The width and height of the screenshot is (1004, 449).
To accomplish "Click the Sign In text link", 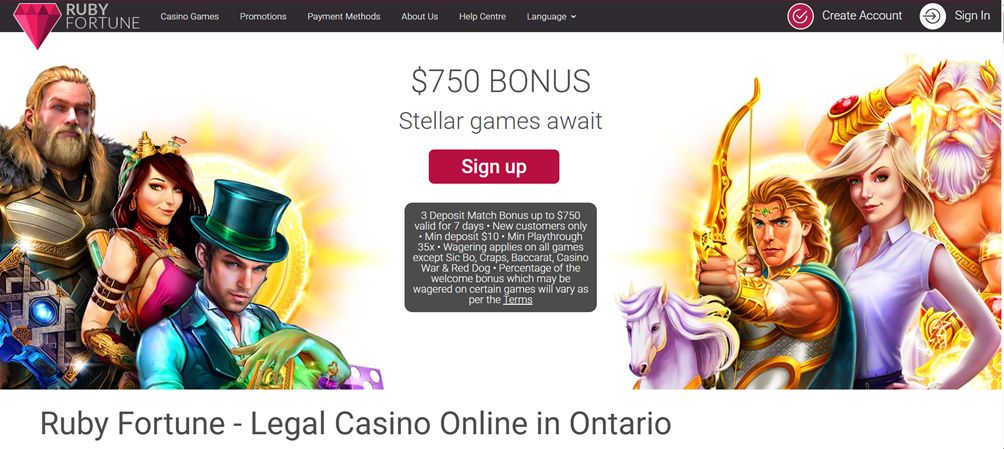I will 972,16.
